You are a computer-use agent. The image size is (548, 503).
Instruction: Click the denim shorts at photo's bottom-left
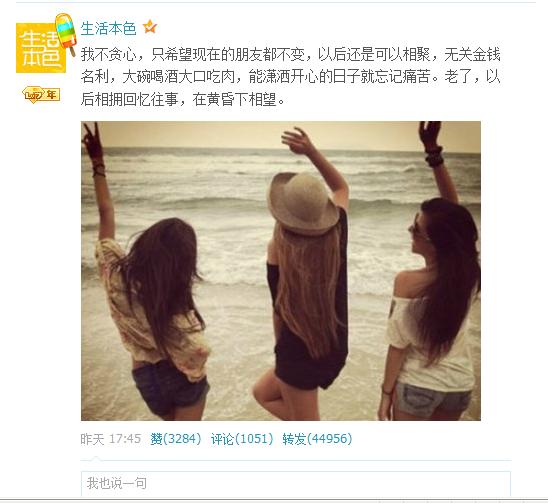pyautogui.click(x=170, y=386)
